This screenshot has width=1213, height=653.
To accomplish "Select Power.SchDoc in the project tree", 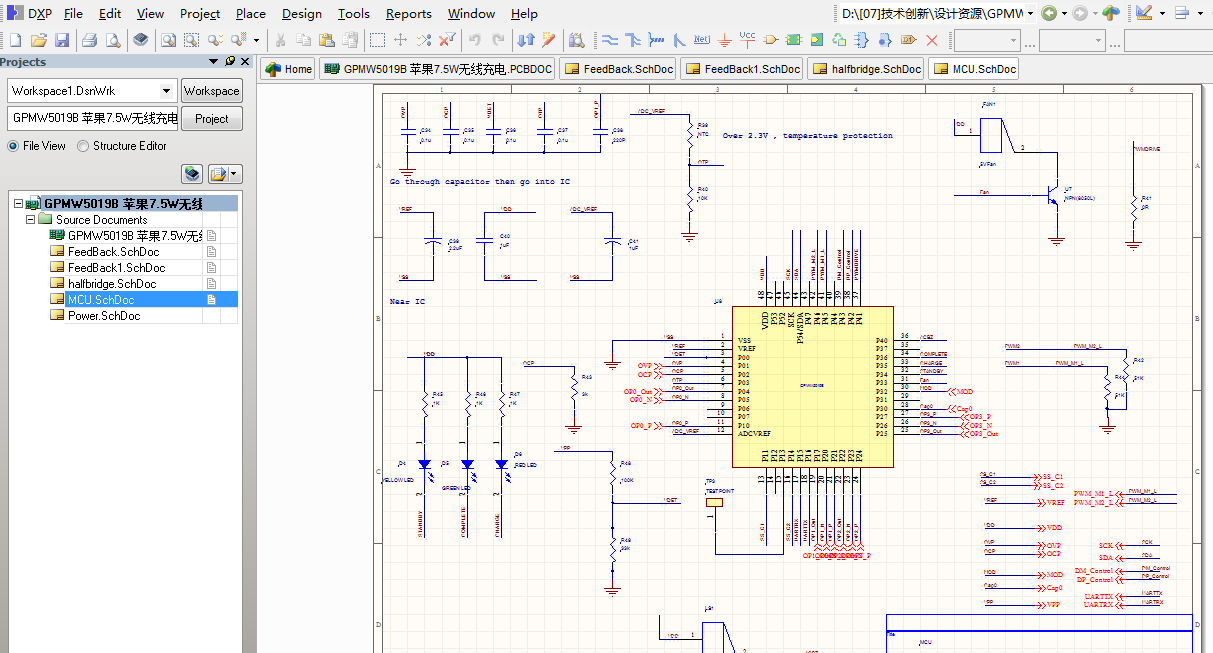I will click(x=104, y=315).
